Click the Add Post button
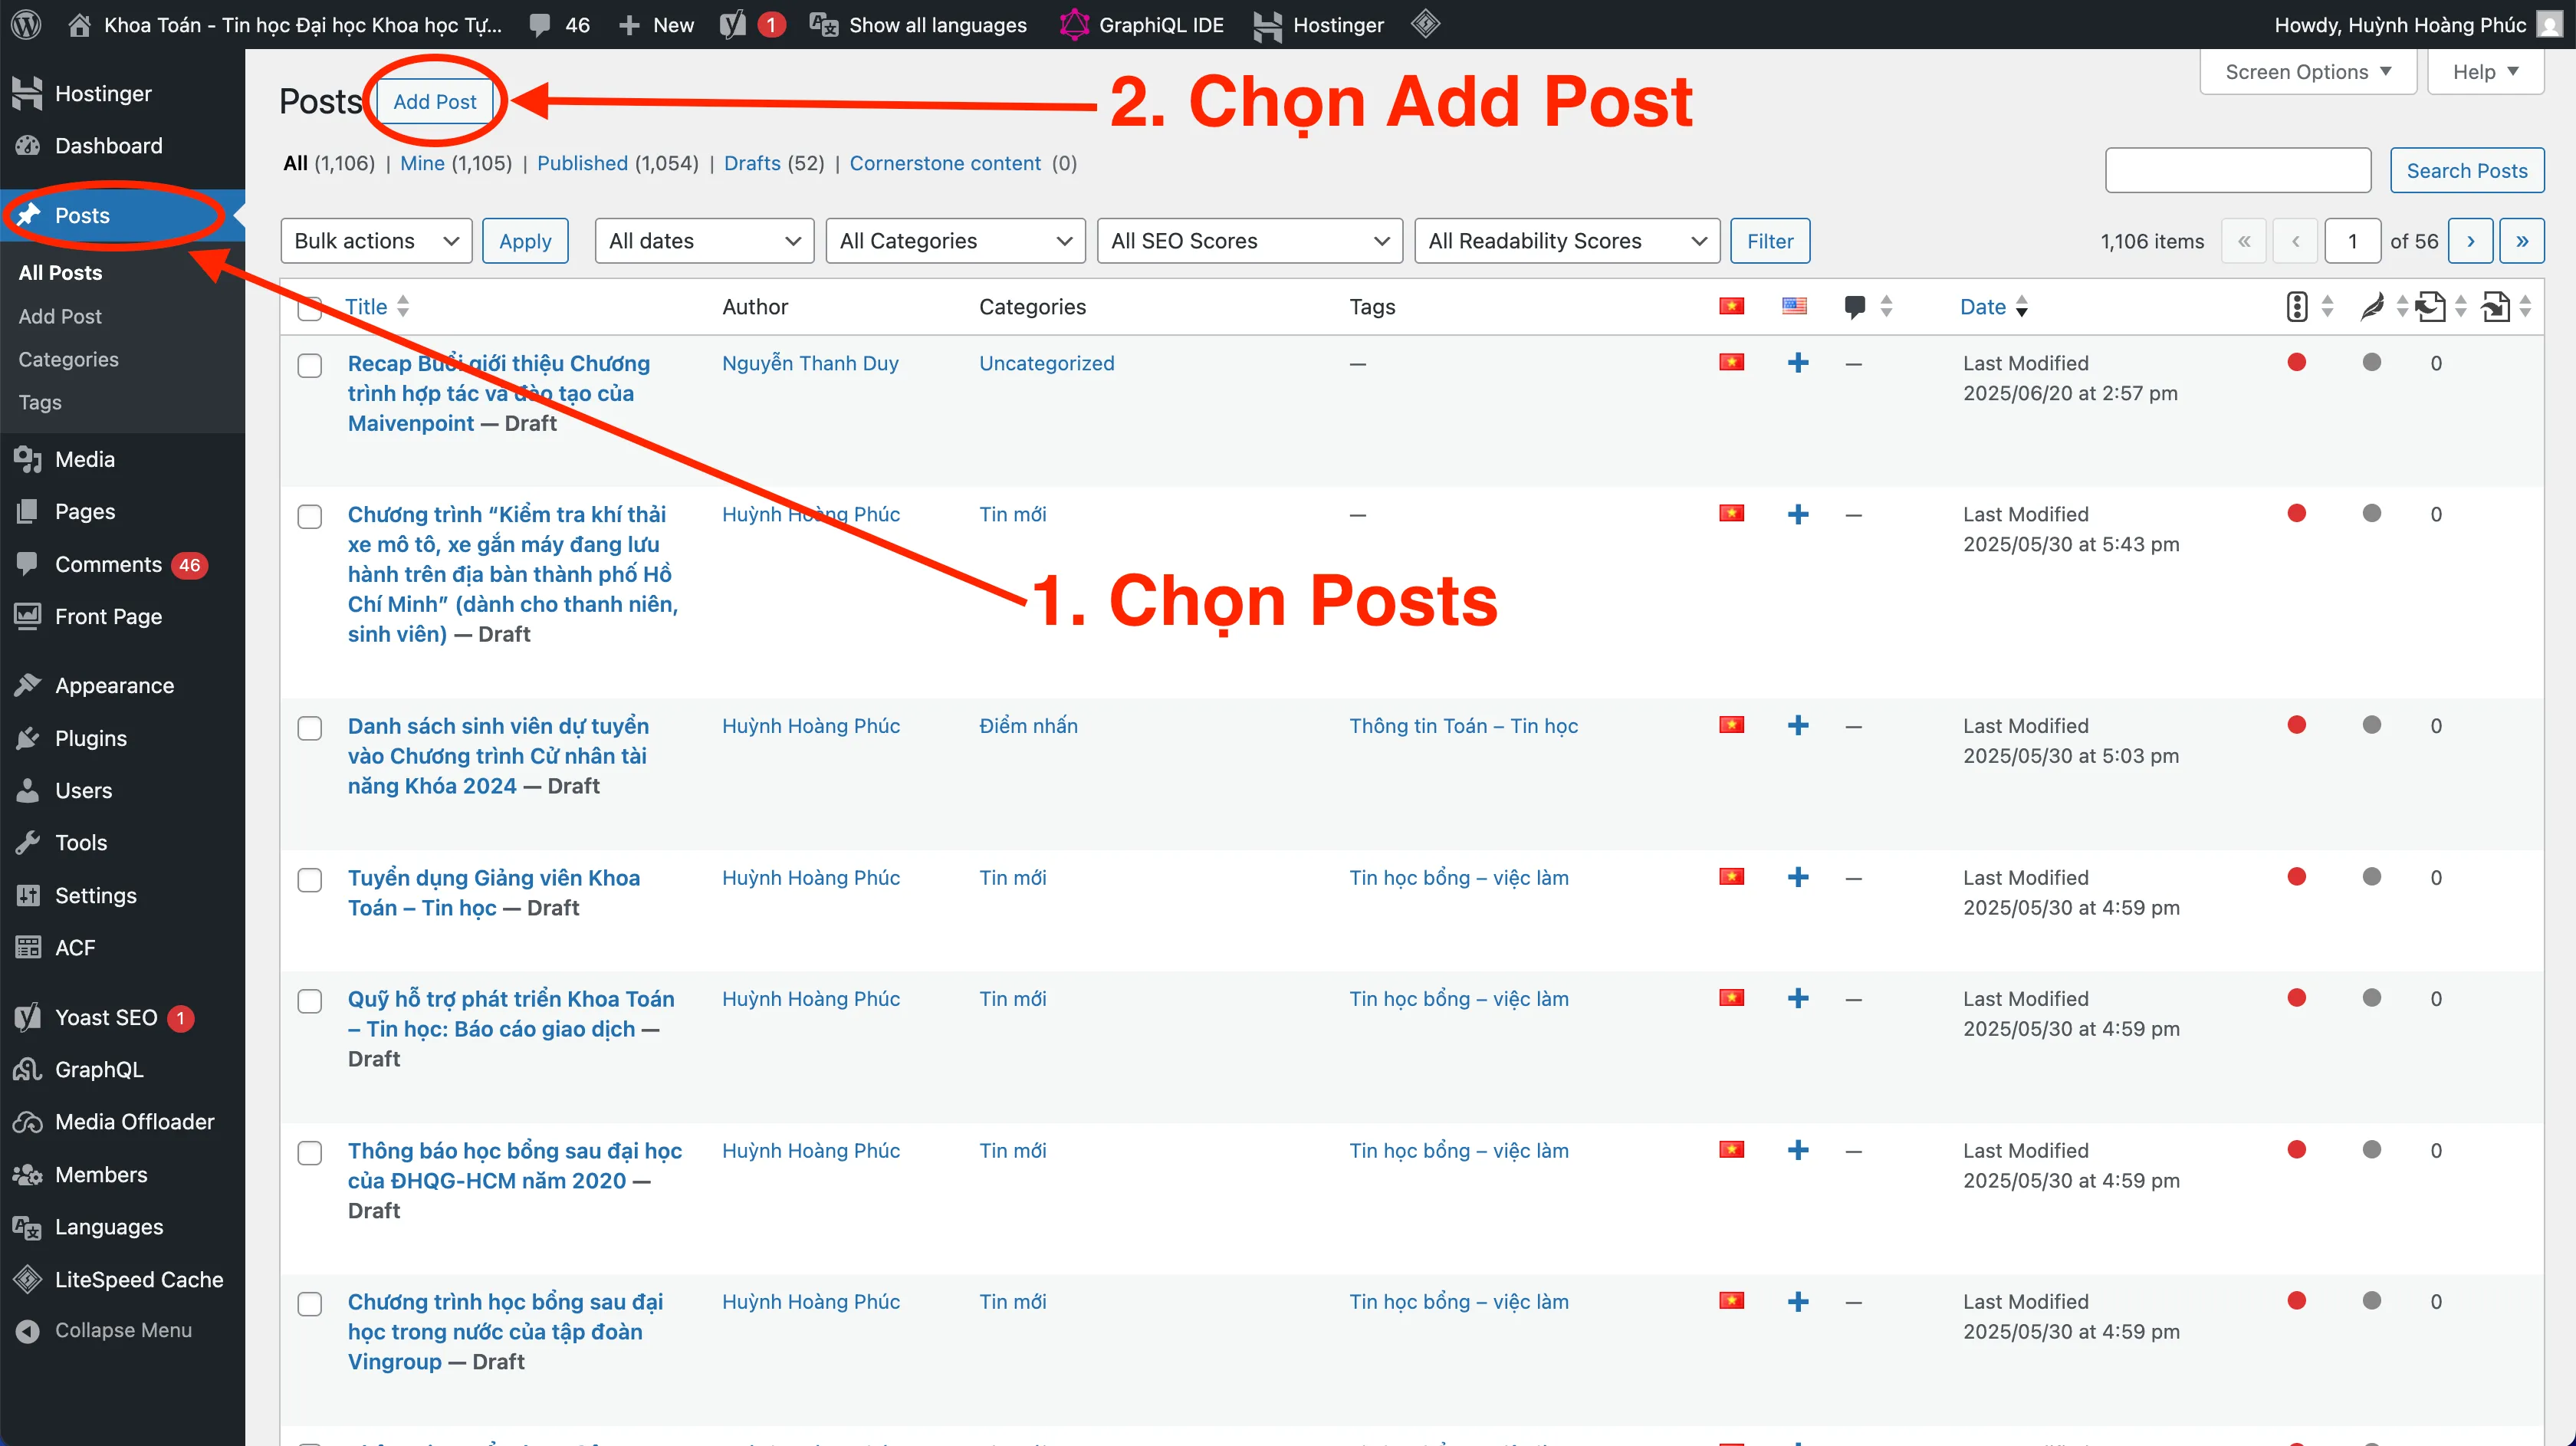This screenshot has width=2576, height=1446. 434,101
